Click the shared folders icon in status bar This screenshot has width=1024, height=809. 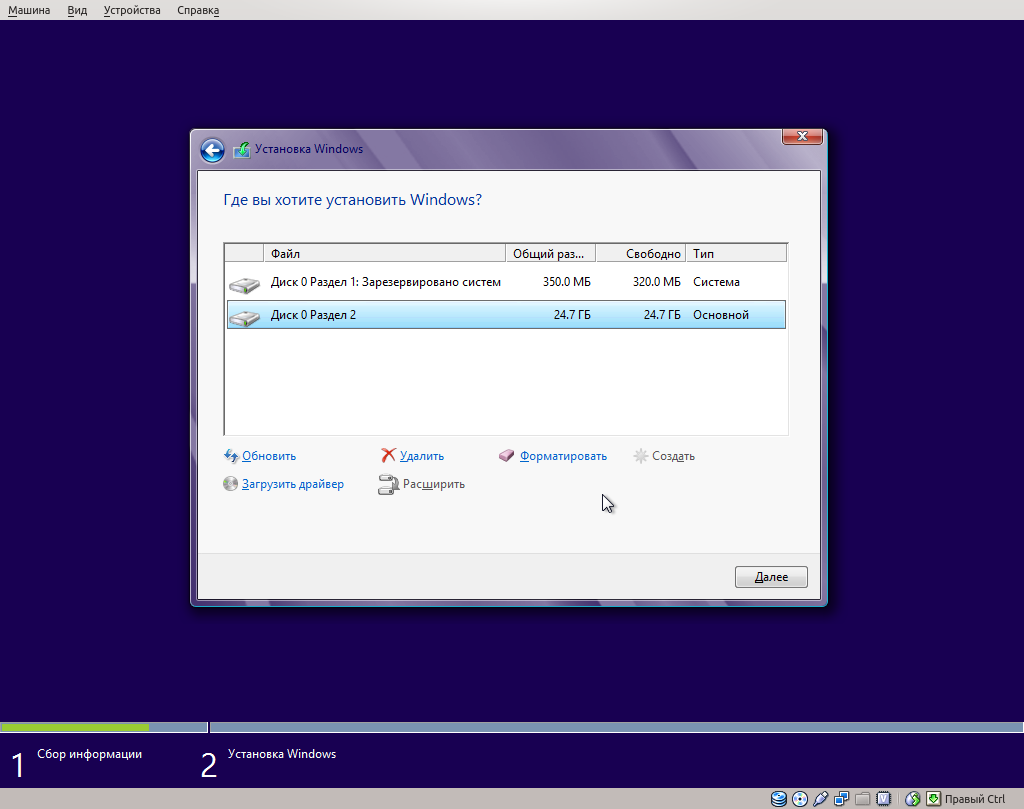click(x=862, y=799)
